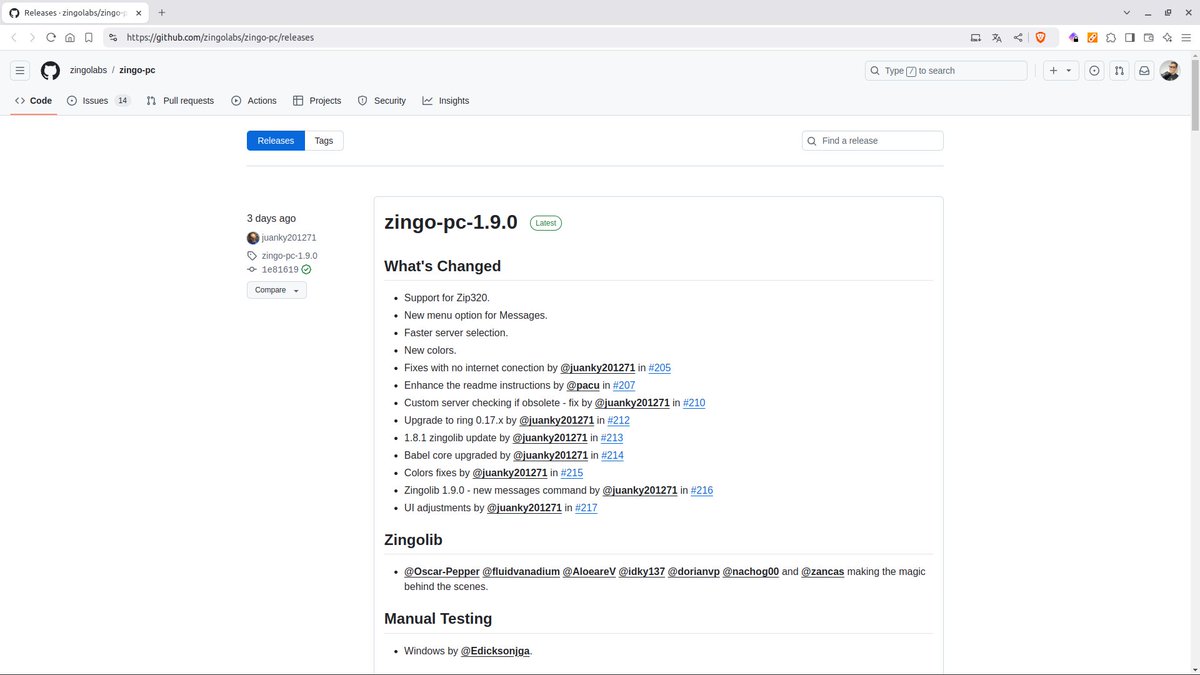Open the @fluidvanadium user mention
This screenshot has height=675, width=1200.
(521, 572)
